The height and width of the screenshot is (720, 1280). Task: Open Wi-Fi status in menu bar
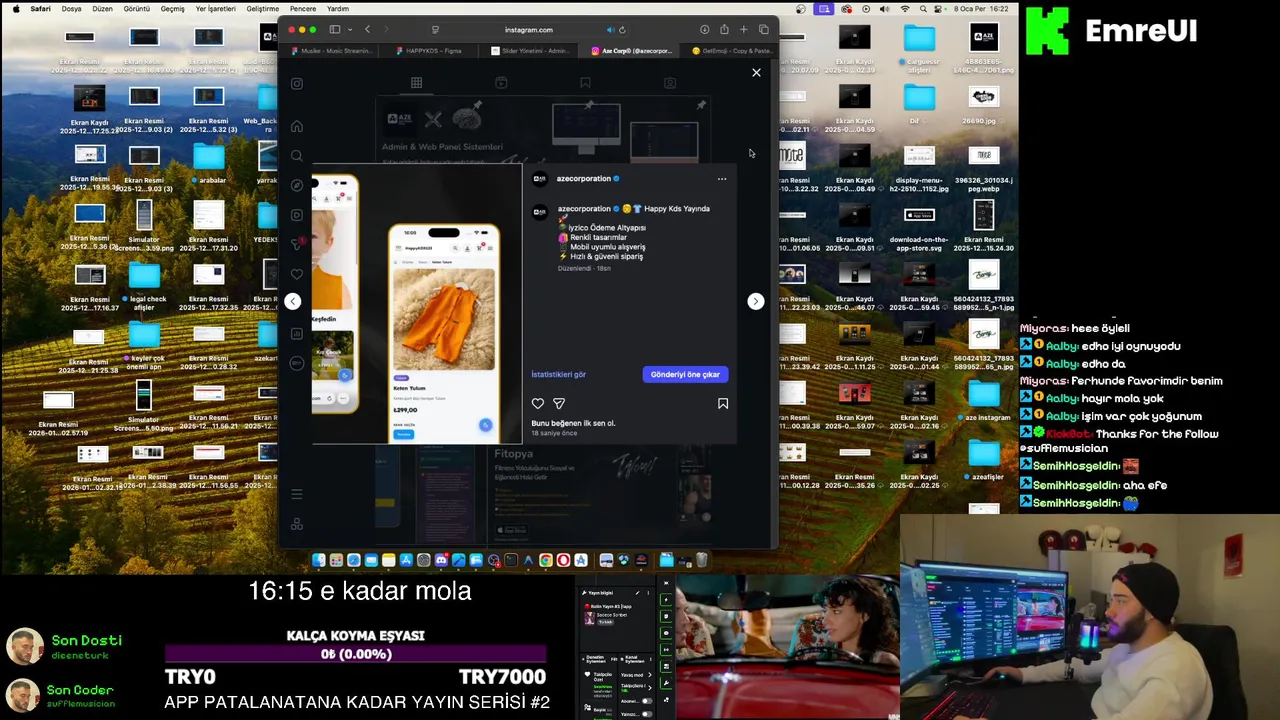(905, 9)
